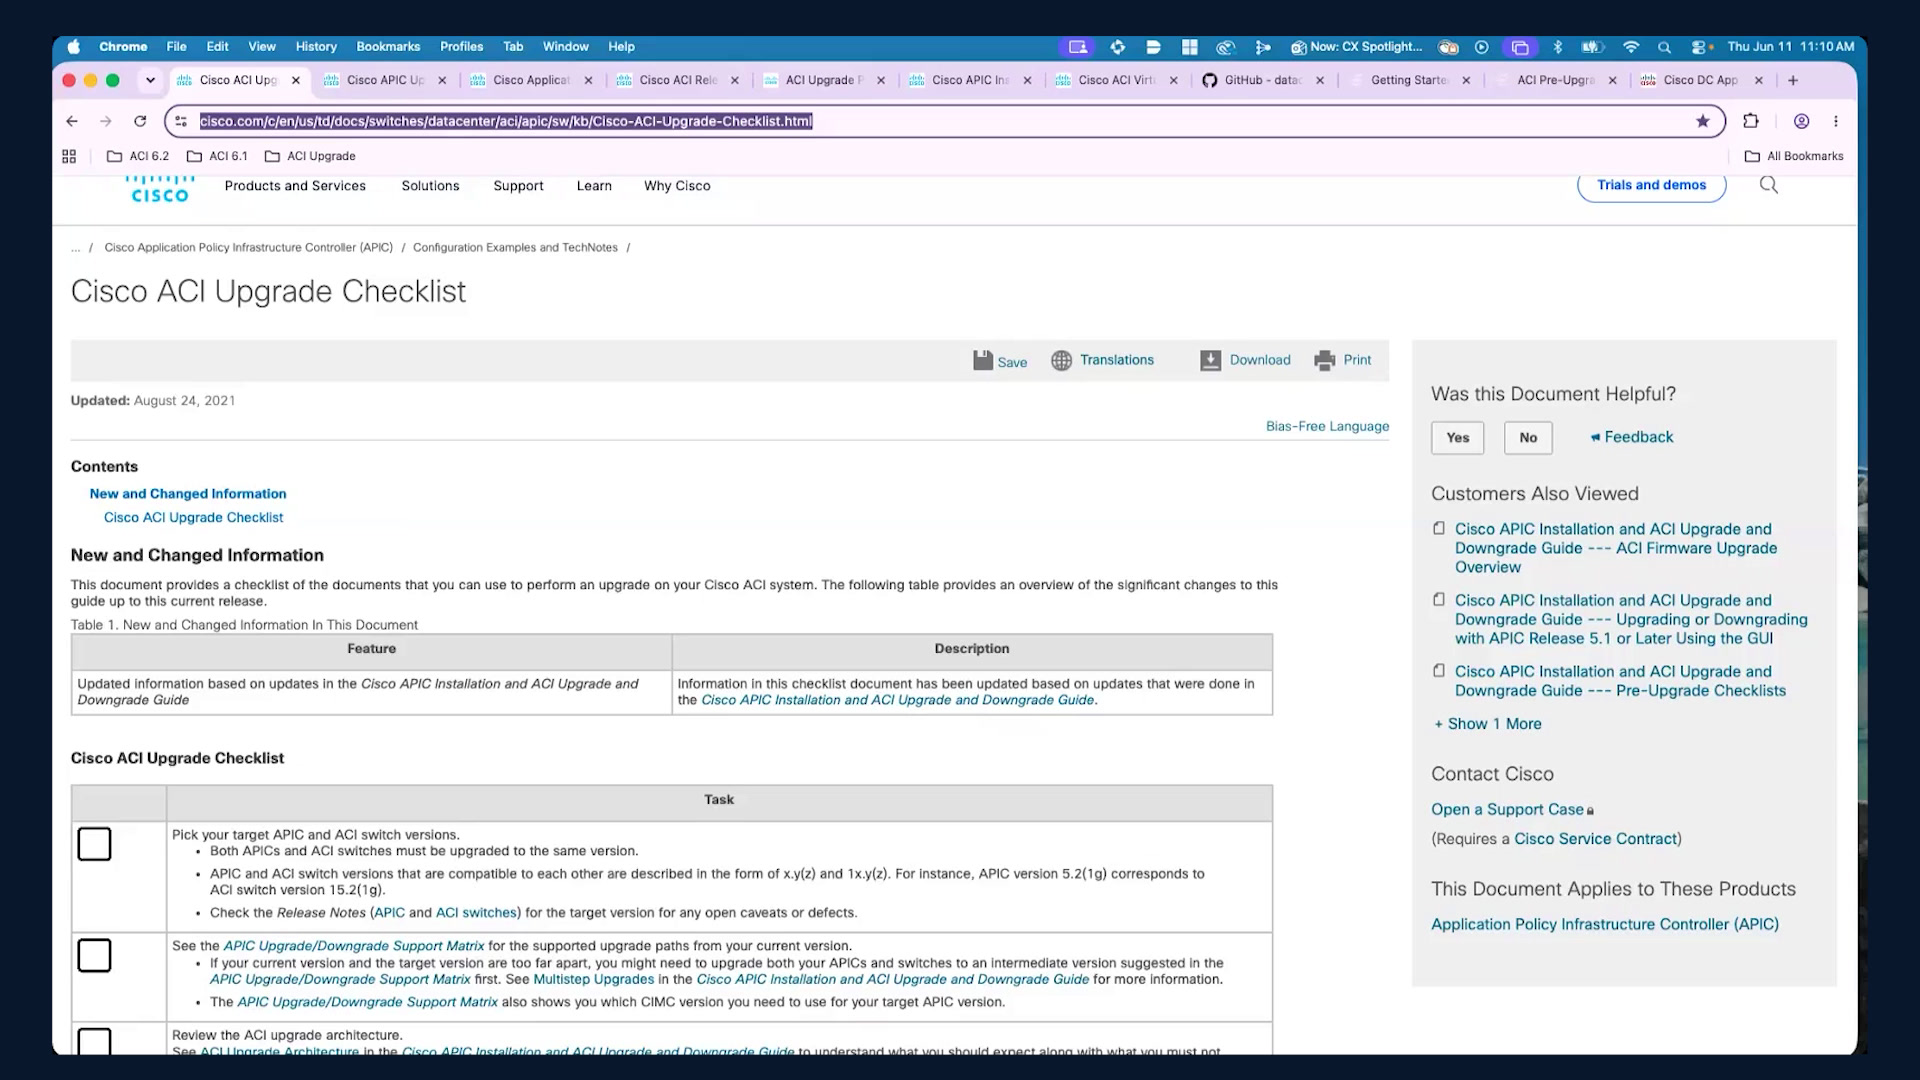
Task: Open 'Open a Support Case' link
Action: coord(1507,810)
